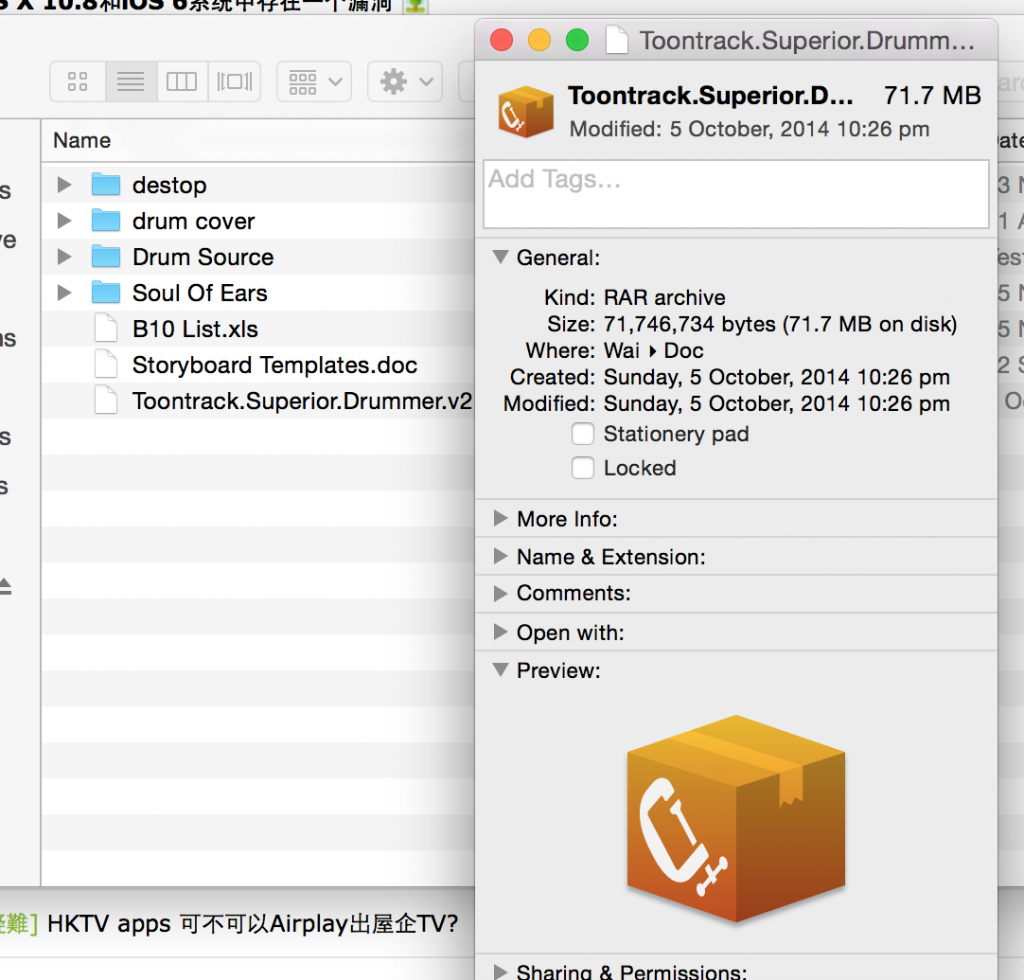Open the Finder action gear menu
The height and width of the screenshot is (980, 1024).
tap(406, 82)
